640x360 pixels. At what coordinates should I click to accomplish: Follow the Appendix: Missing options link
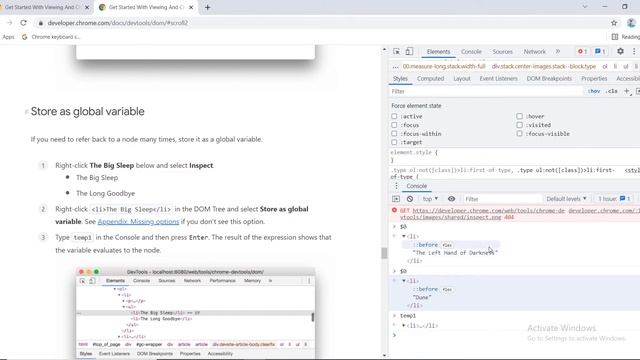(x=138, y=222)
